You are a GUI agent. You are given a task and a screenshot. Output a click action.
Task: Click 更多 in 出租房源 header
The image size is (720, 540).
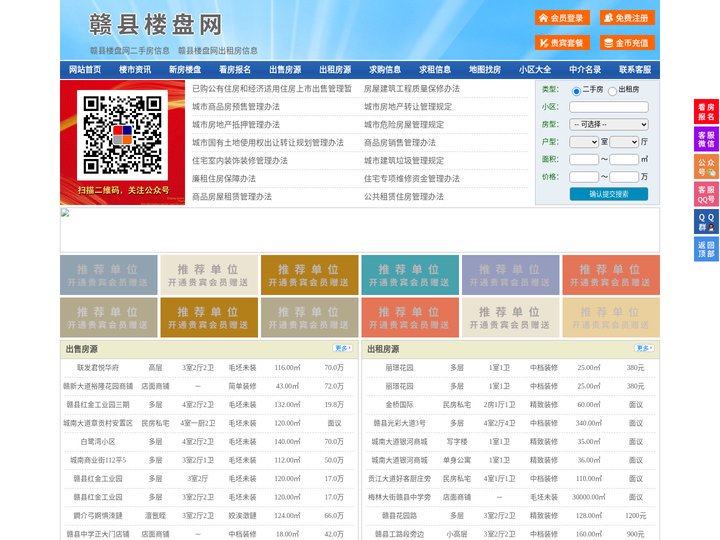(x=644, y=349)
